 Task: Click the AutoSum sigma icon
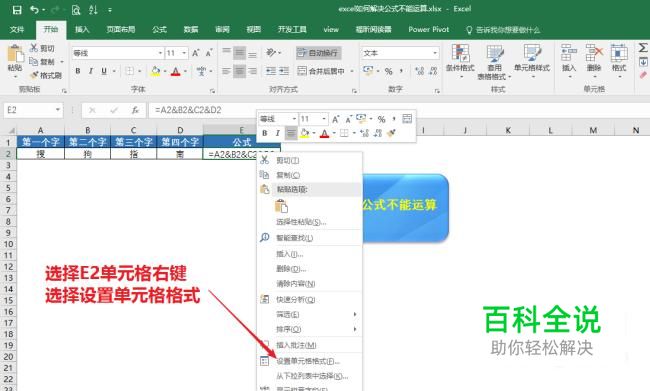pyautogui.click(x=643, y=48)
